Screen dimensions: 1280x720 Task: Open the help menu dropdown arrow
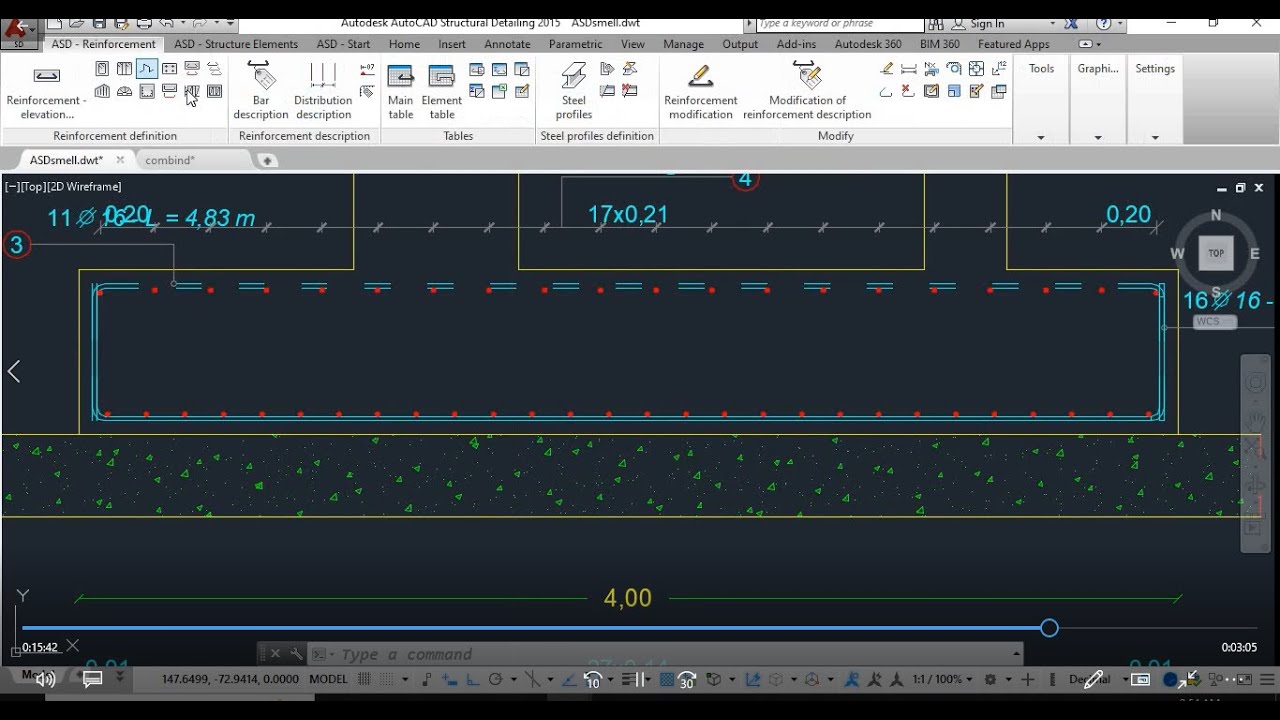pos(1121,24)
